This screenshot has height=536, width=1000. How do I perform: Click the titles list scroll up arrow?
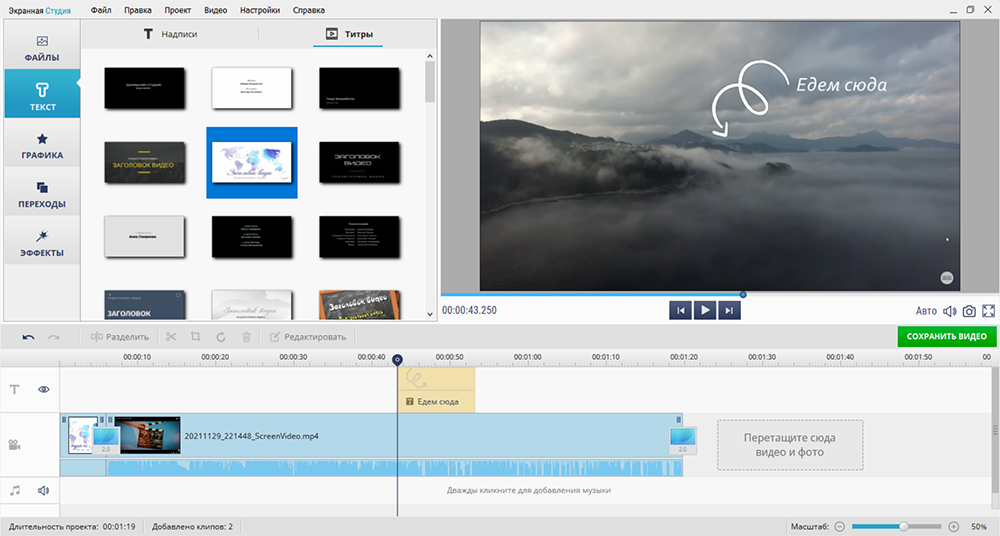click(430, 56)
